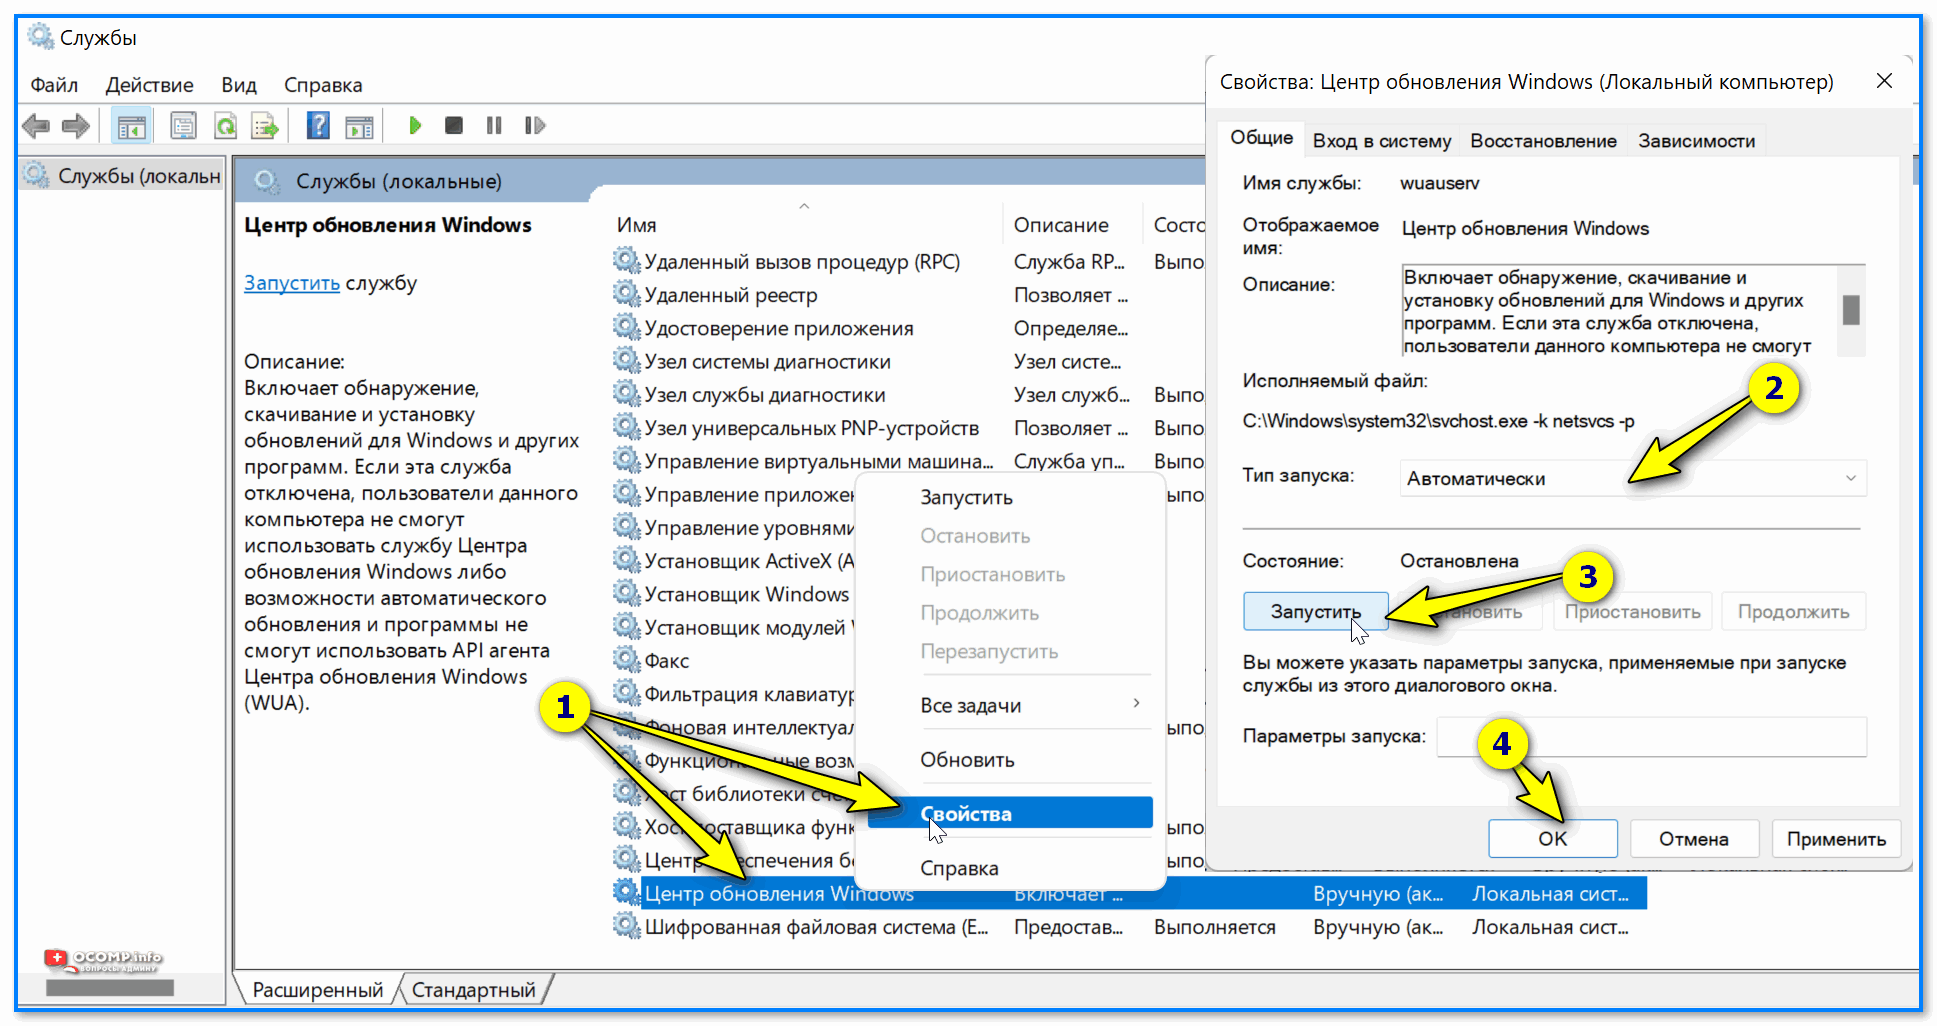Click the Properties sheet toolbar icon
Viewport: 1937px width, 1026px height.
[183, 126]
